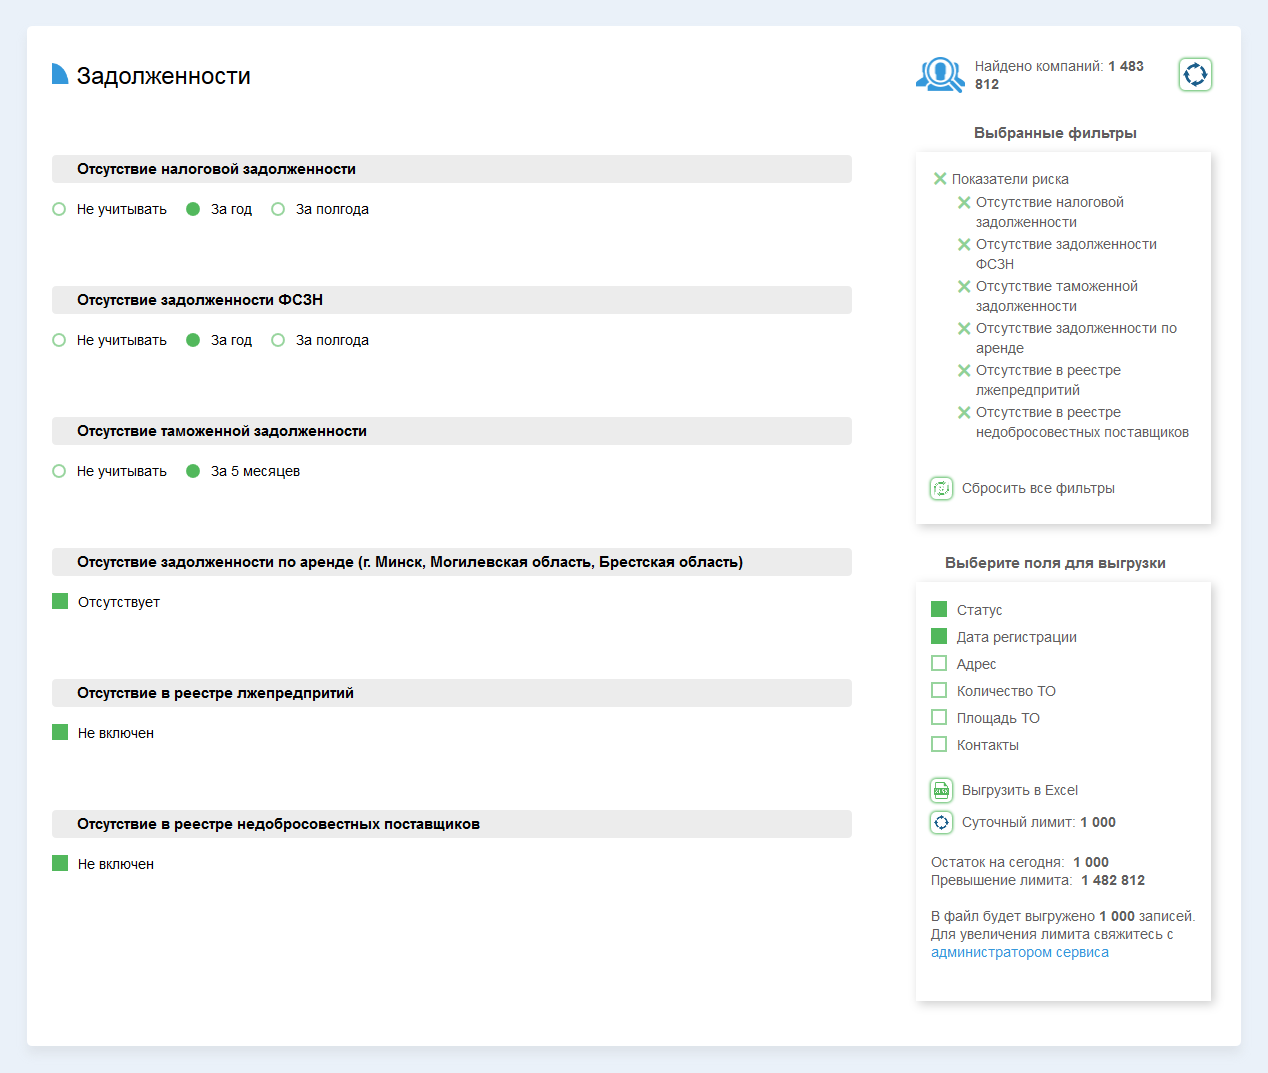1268x1073 pixels.
Task: Remove the 'Показатели риска' filter group
Action: coord(940,179)
